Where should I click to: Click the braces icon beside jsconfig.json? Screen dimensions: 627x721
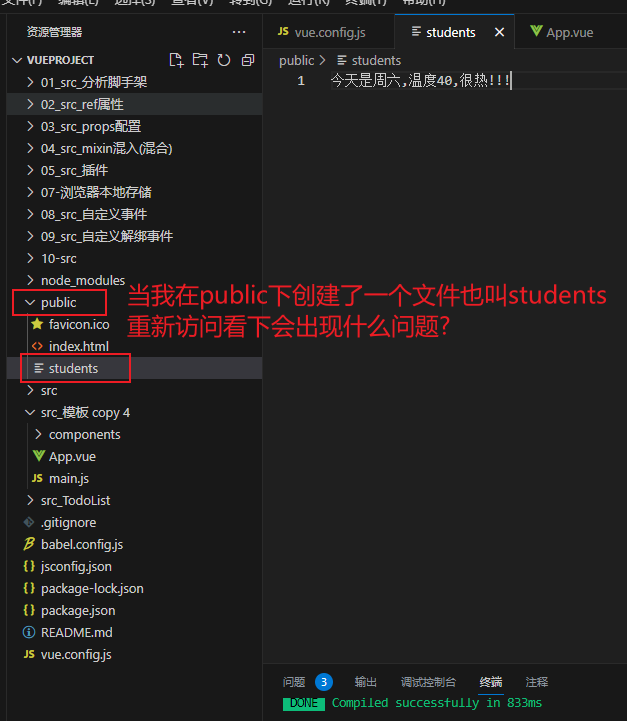[x=29, y=566]
